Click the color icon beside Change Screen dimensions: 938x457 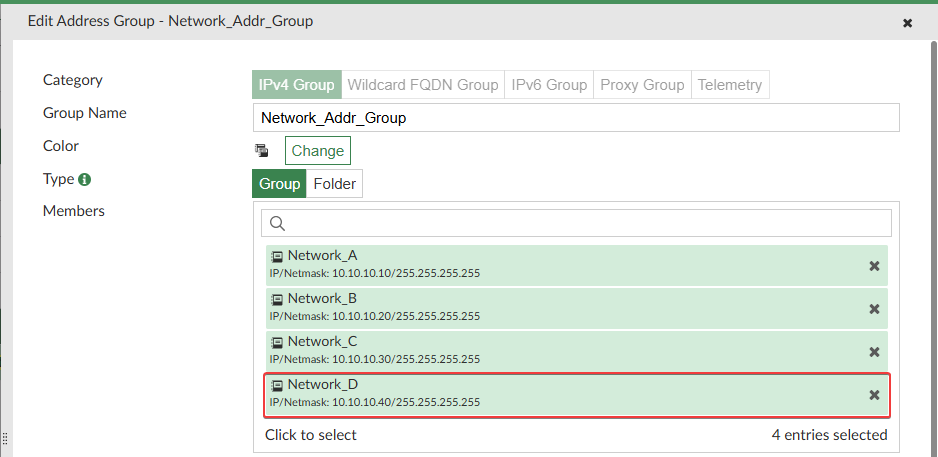[x=261, y=150]
